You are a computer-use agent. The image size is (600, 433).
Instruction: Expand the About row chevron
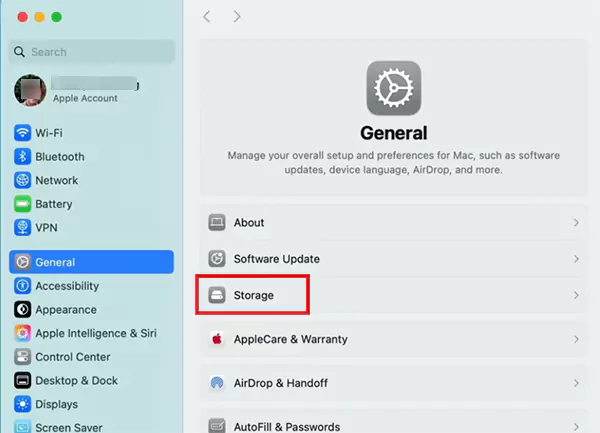(576, 223)
